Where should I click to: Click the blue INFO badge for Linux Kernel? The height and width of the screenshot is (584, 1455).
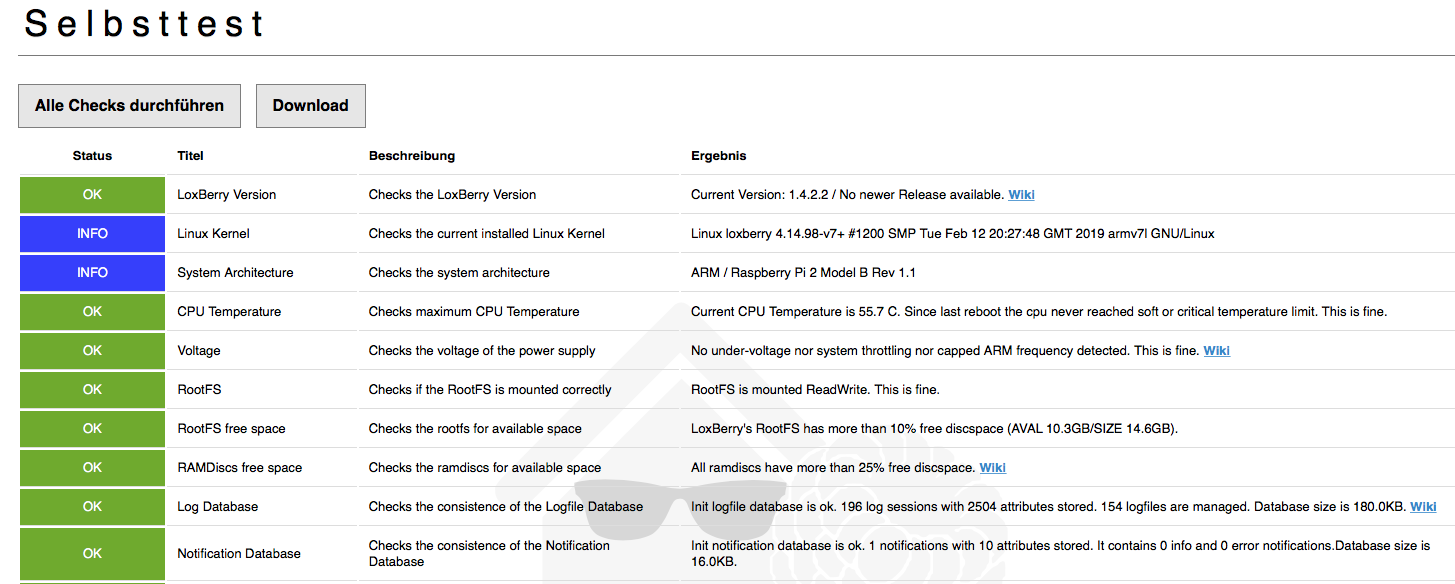(92, 234)
